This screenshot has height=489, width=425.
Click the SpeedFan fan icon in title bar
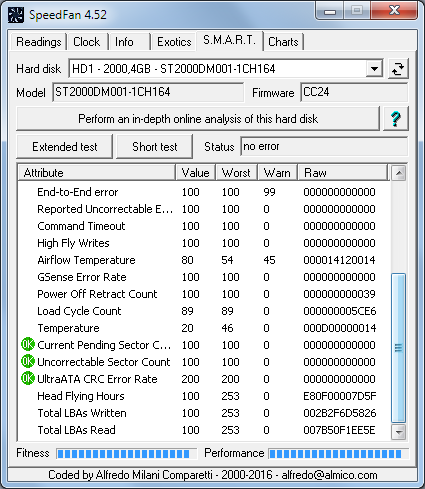(16, 15)
